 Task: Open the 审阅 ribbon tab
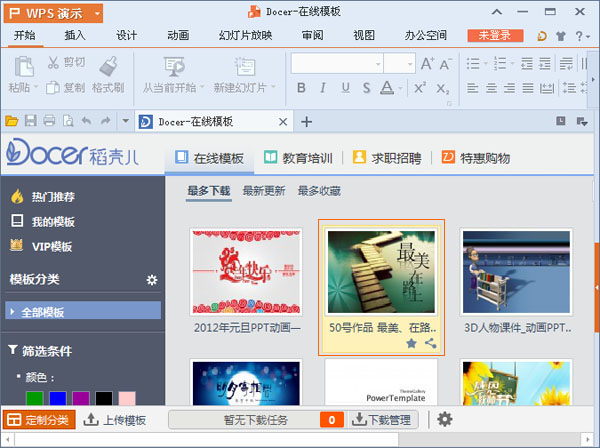tap(312, 36)
